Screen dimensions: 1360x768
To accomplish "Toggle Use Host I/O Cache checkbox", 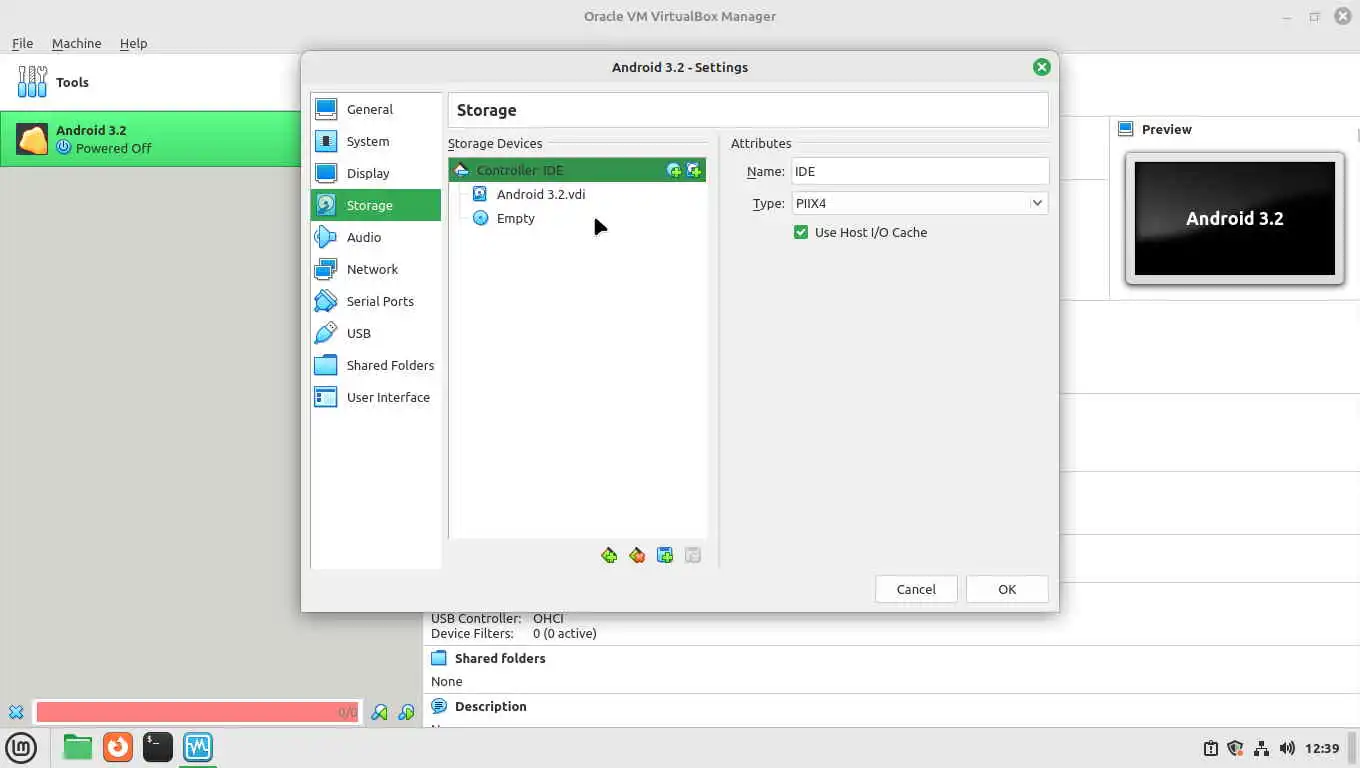I will click(x=801, y=232).
